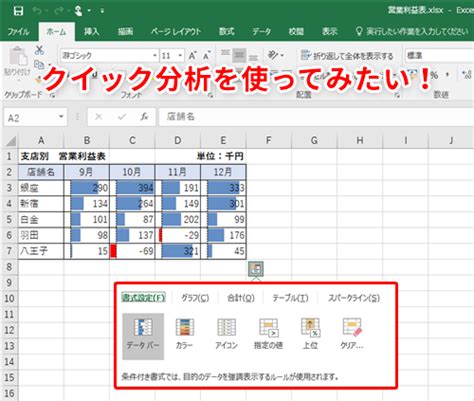474x401 pixels.
Task: Apply Data Bar formatting in Quick Analysis
Action: (x=143, y=336)
